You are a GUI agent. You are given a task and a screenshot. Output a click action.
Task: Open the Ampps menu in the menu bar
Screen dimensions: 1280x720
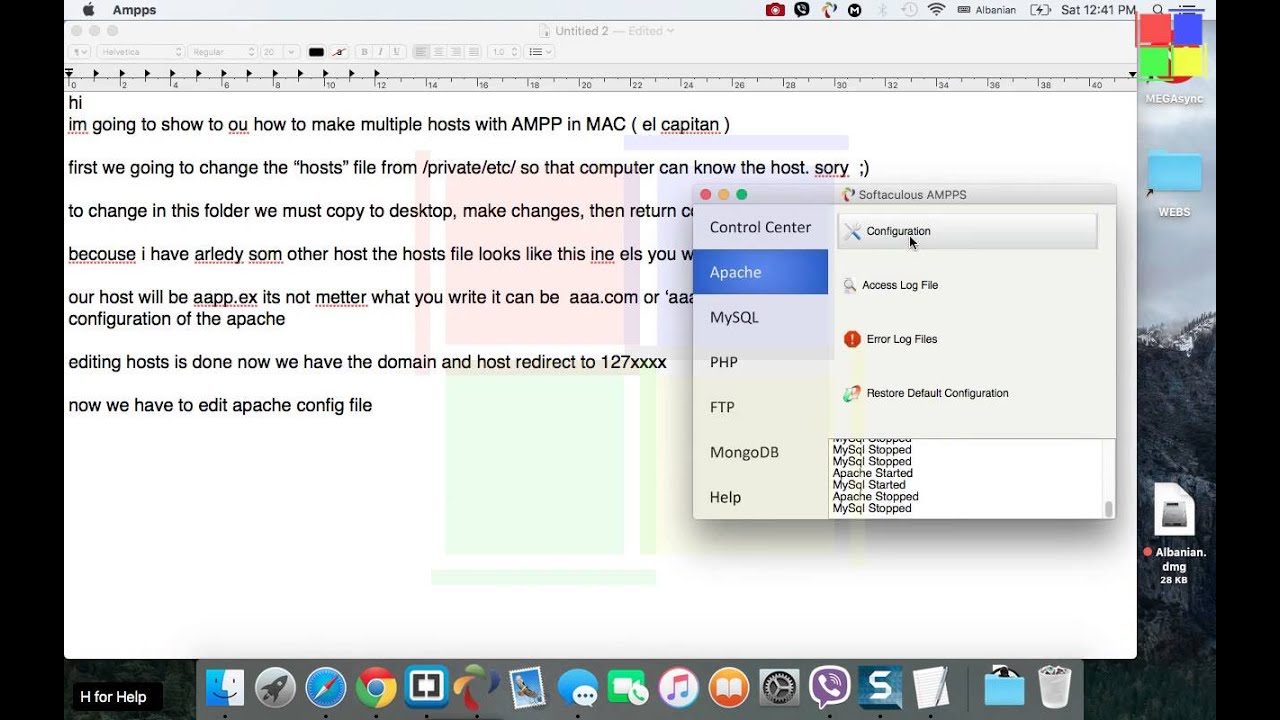pos(133,10)
